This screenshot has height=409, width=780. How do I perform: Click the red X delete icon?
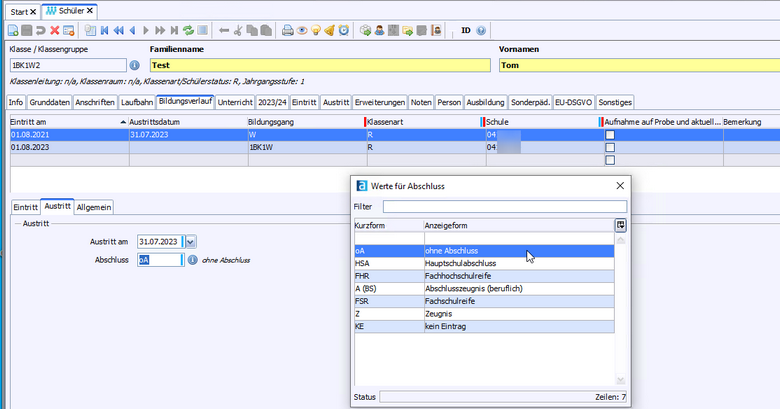pyautogui.click(x=55, y=30)
